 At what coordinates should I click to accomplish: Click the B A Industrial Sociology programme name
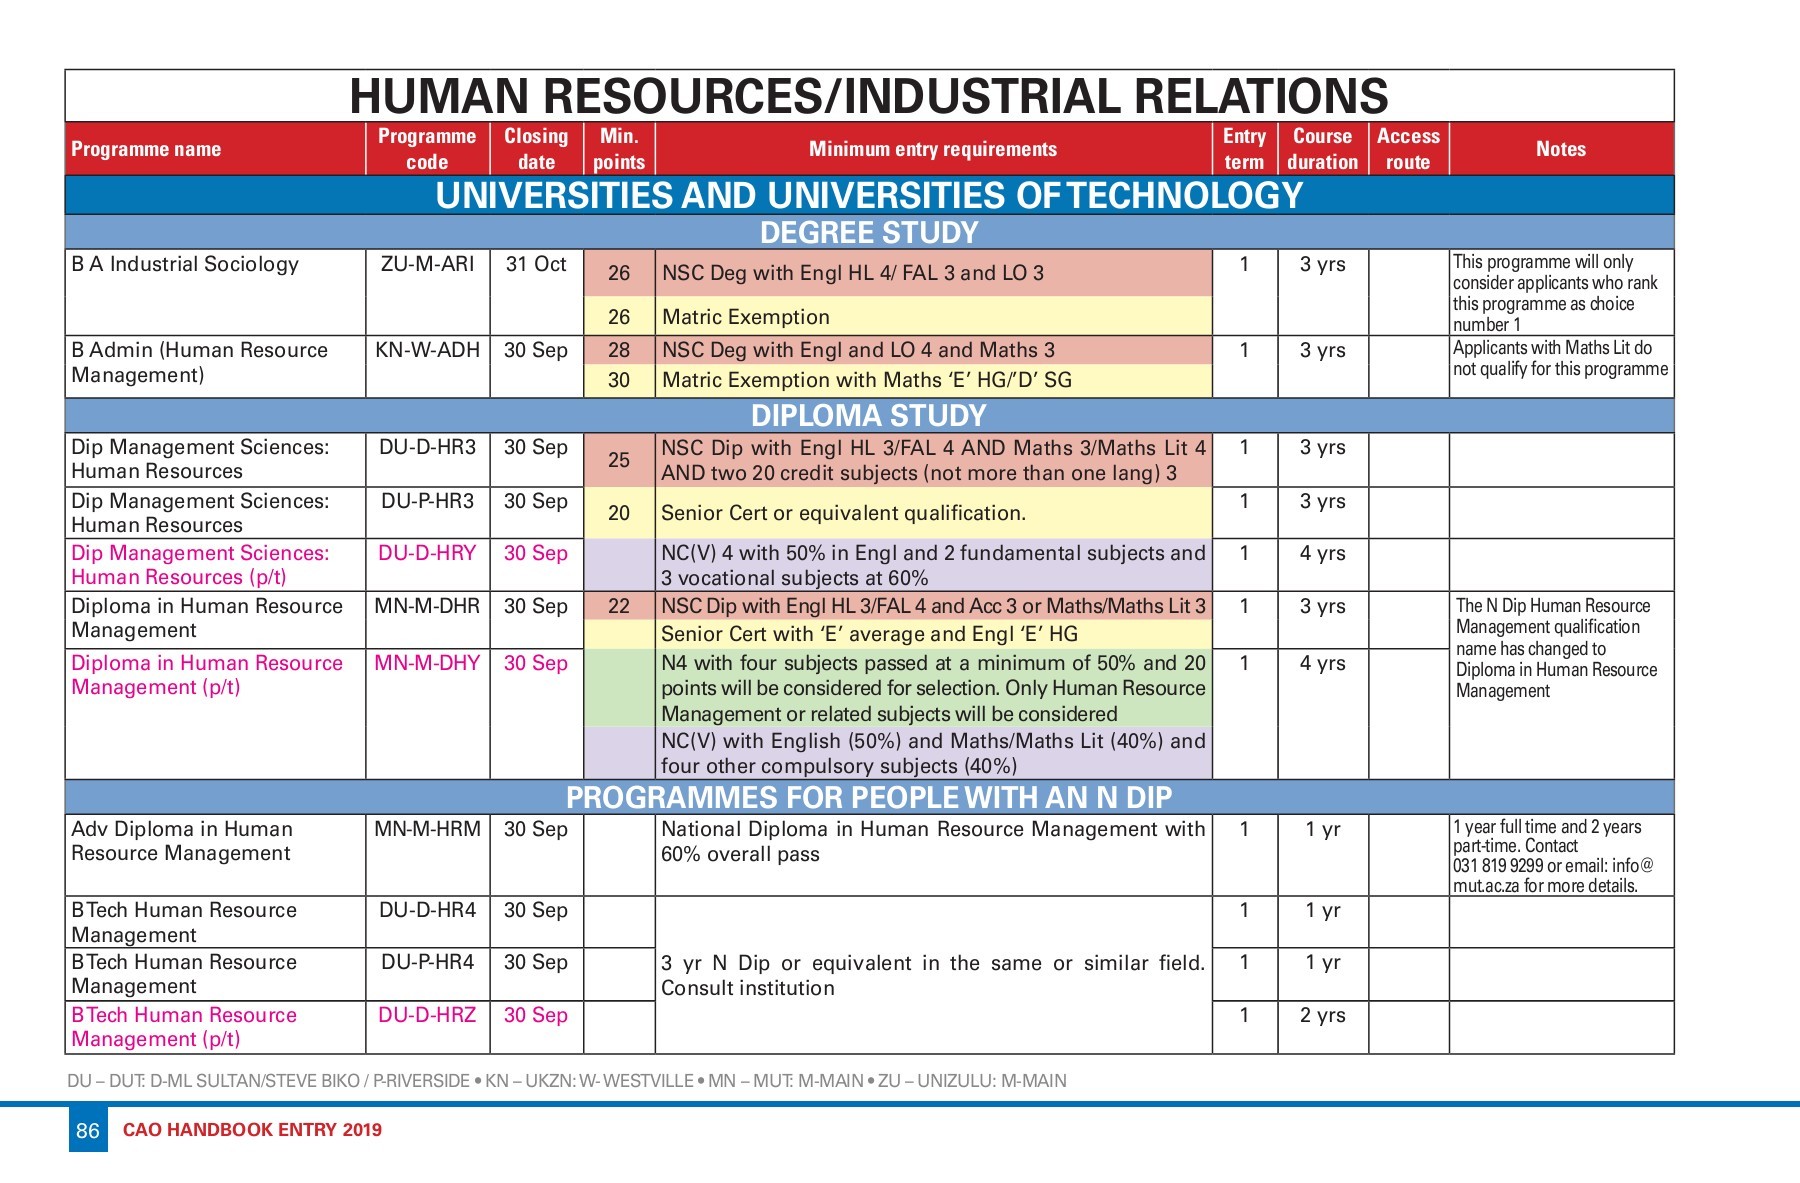185,264
